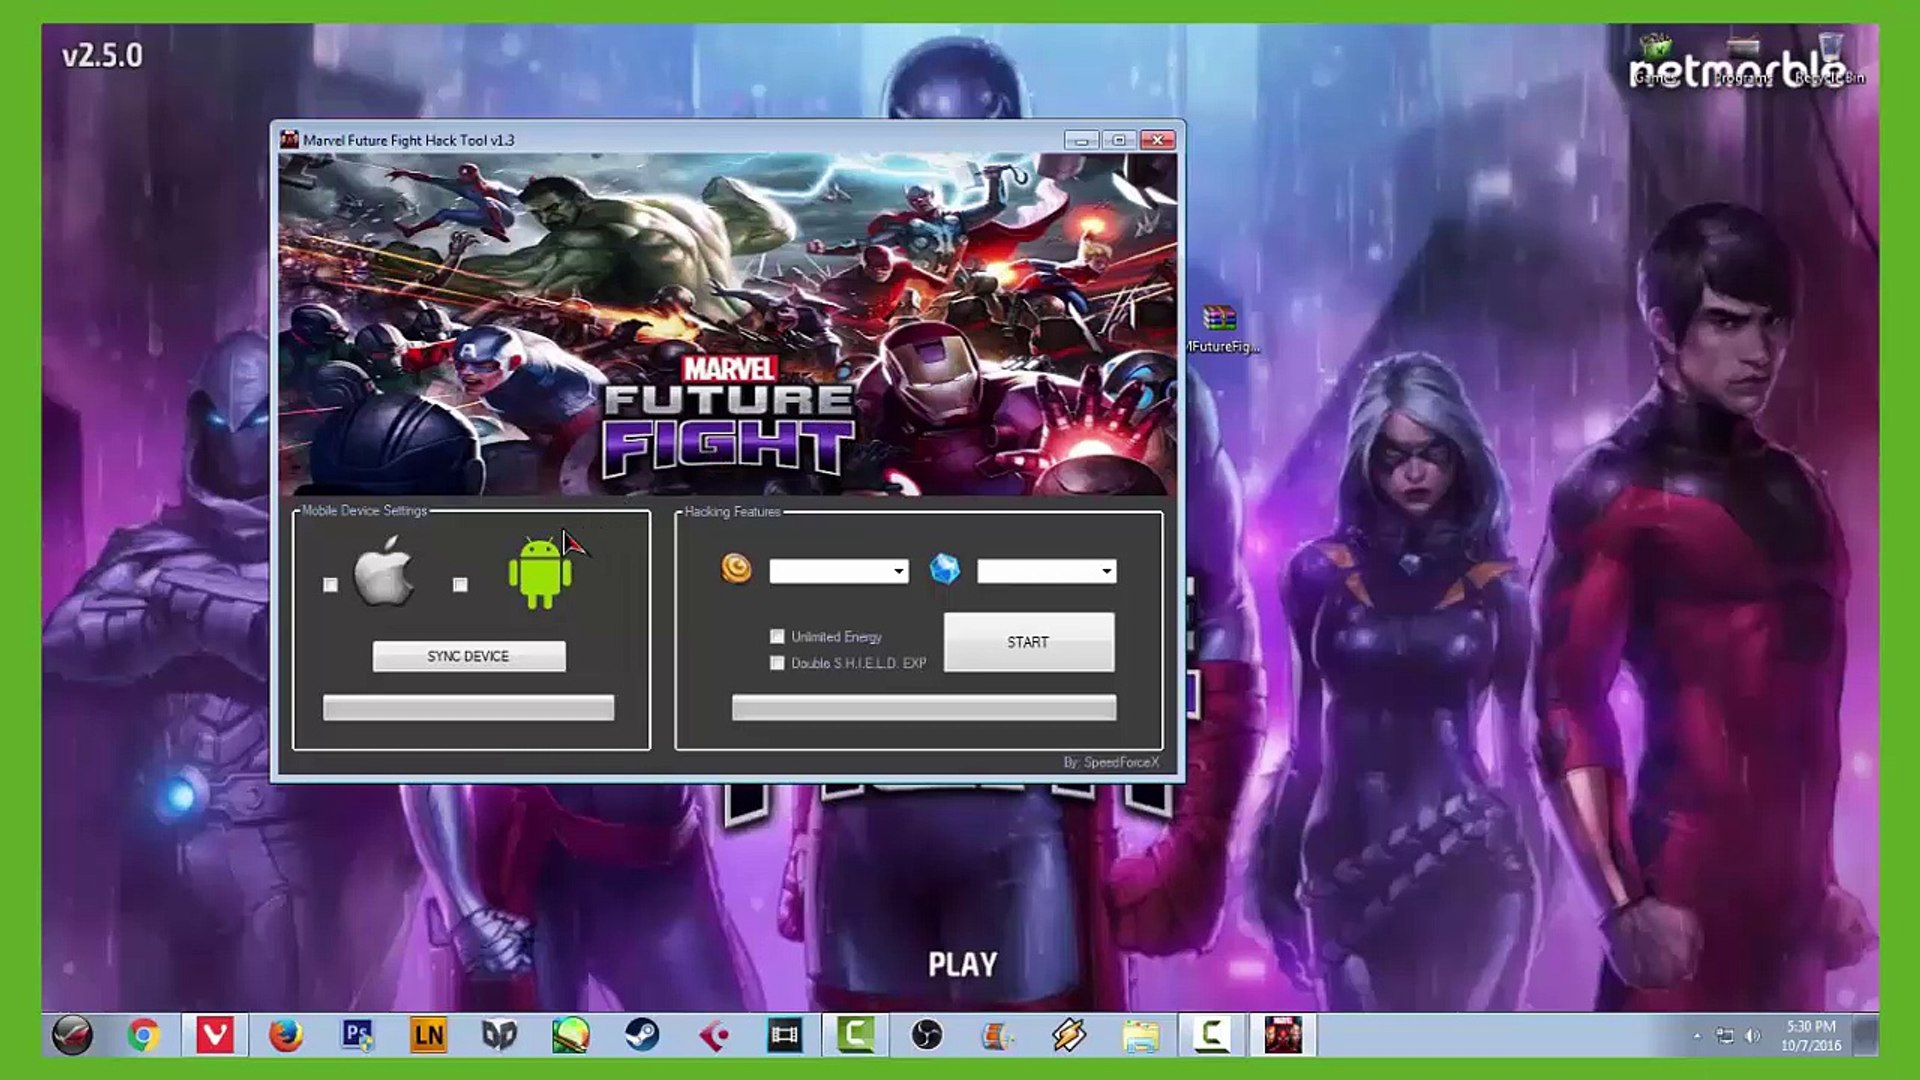Click the taskbar clock showing 5:30 PM
Viewport: 1920px width, 1080px height.
click(1810, 1036)
